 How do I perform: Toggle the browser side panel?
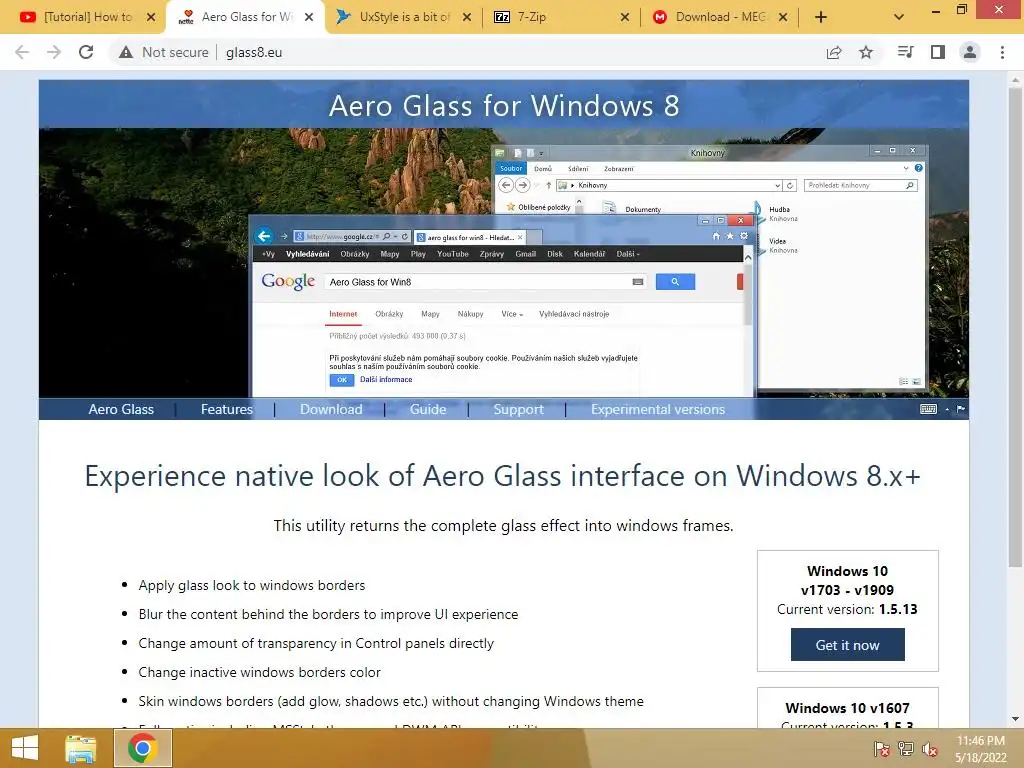click(938, 52)
